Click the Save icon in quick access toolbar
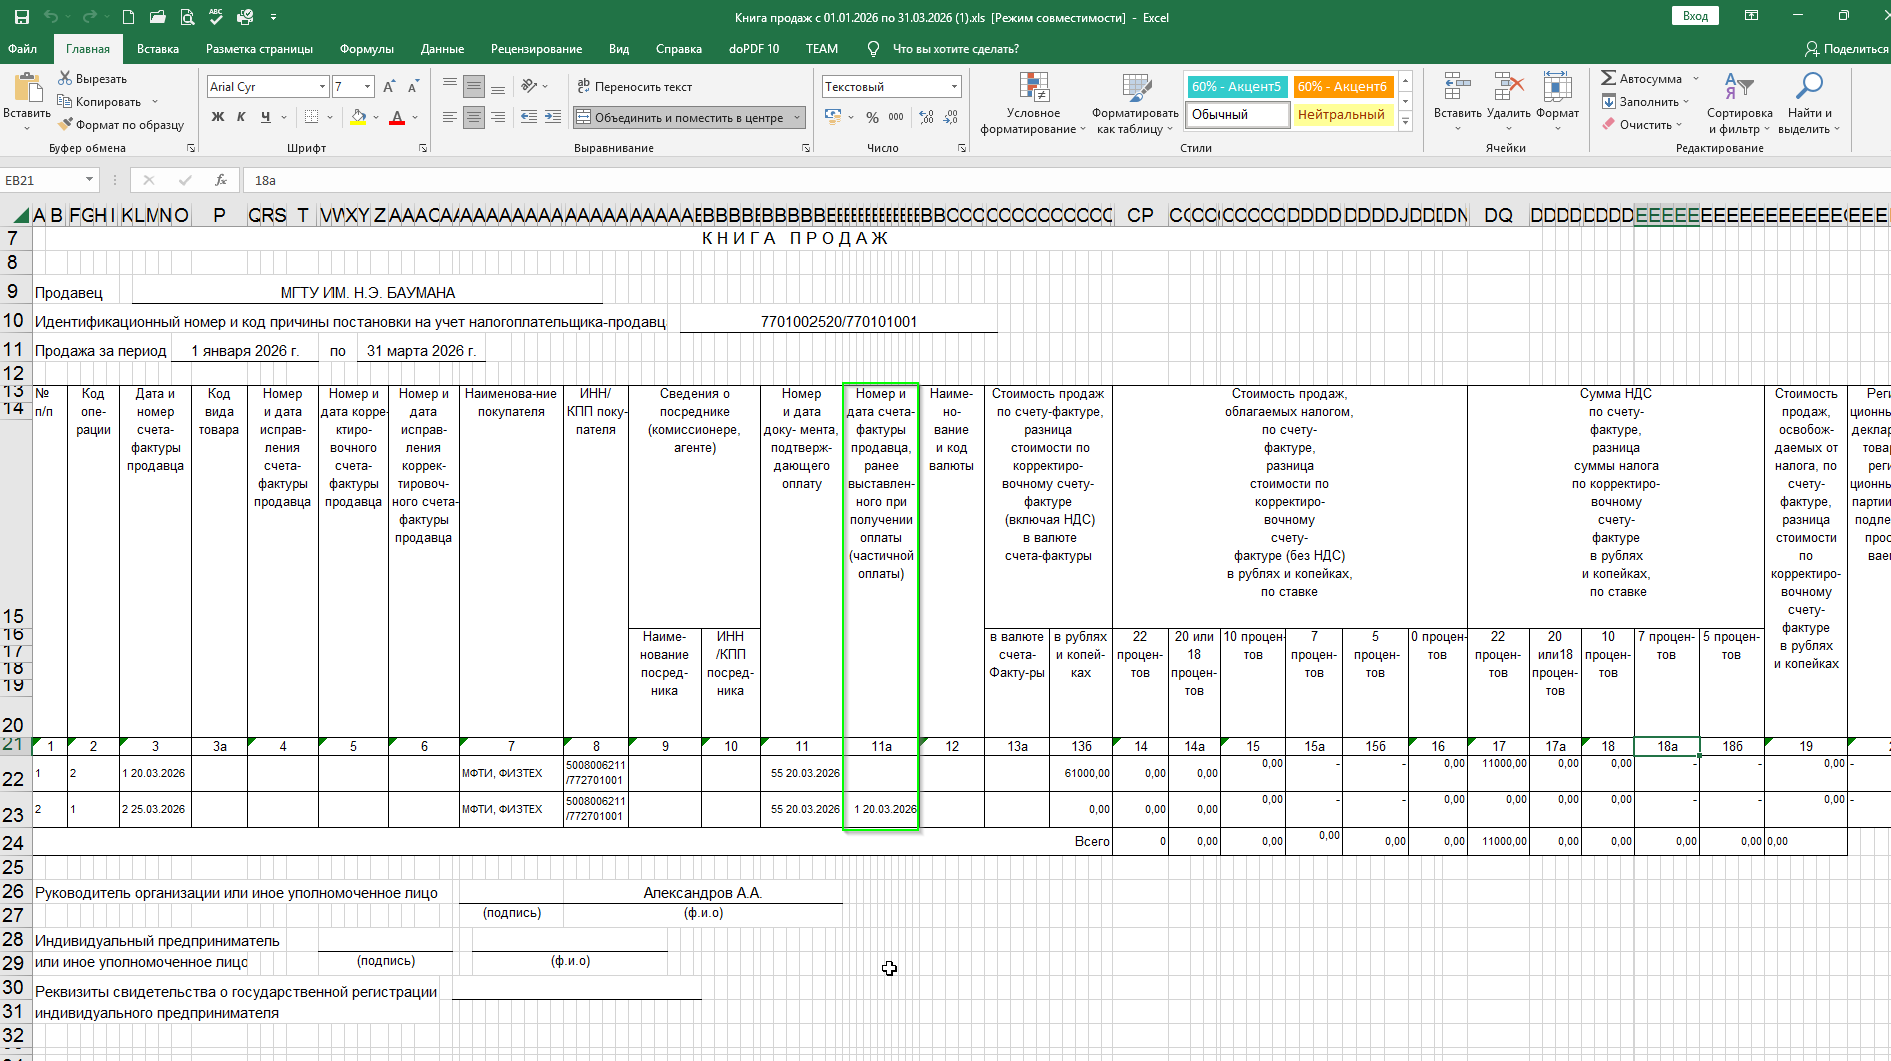This screenshot has height=1061, width=1891. coord(21,17)
